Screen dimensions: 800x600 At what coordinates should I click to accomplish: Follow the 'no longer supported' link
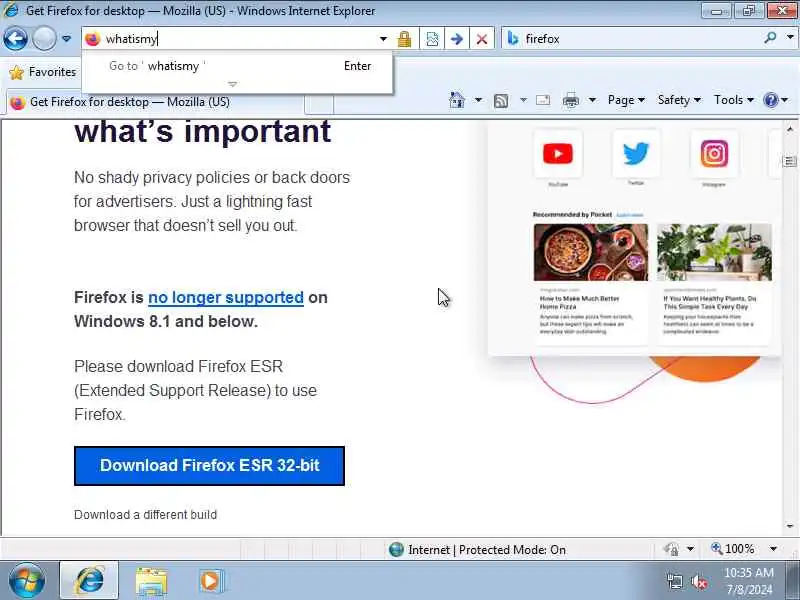(226, 297)
